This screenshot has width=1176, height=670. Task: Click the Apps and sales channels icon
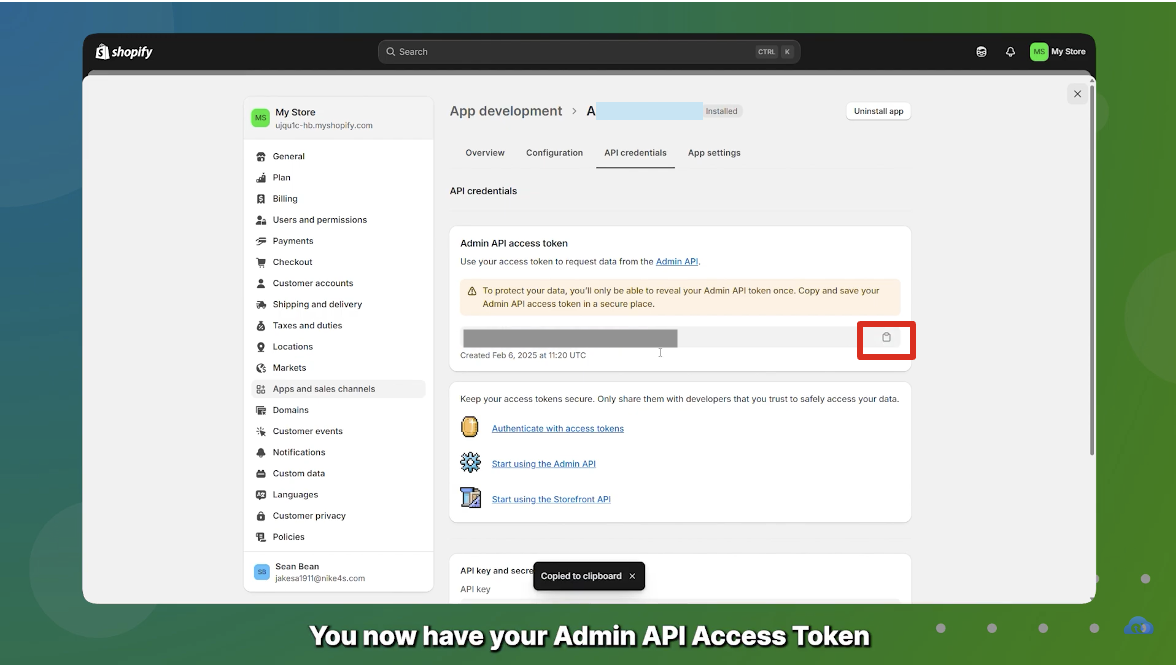pos(261,389)
